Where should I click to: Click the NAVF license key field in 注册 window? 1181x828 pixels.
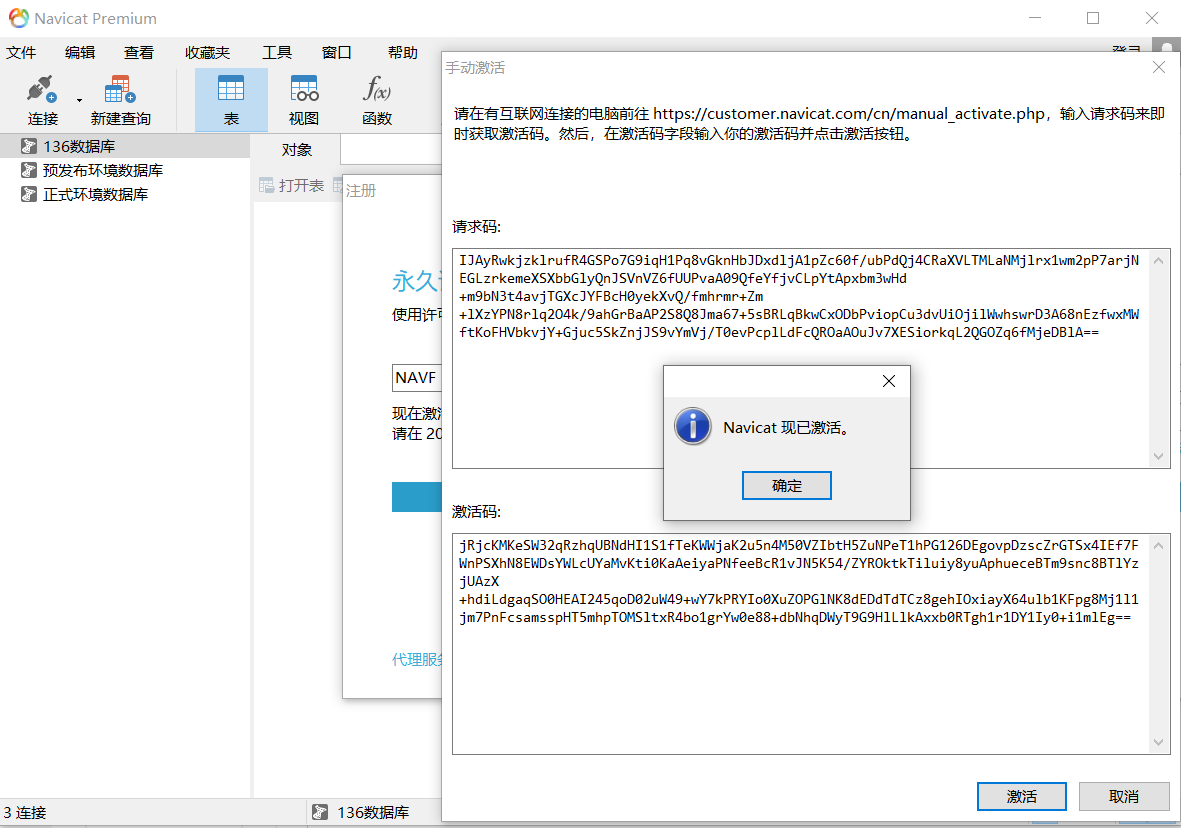417,377
